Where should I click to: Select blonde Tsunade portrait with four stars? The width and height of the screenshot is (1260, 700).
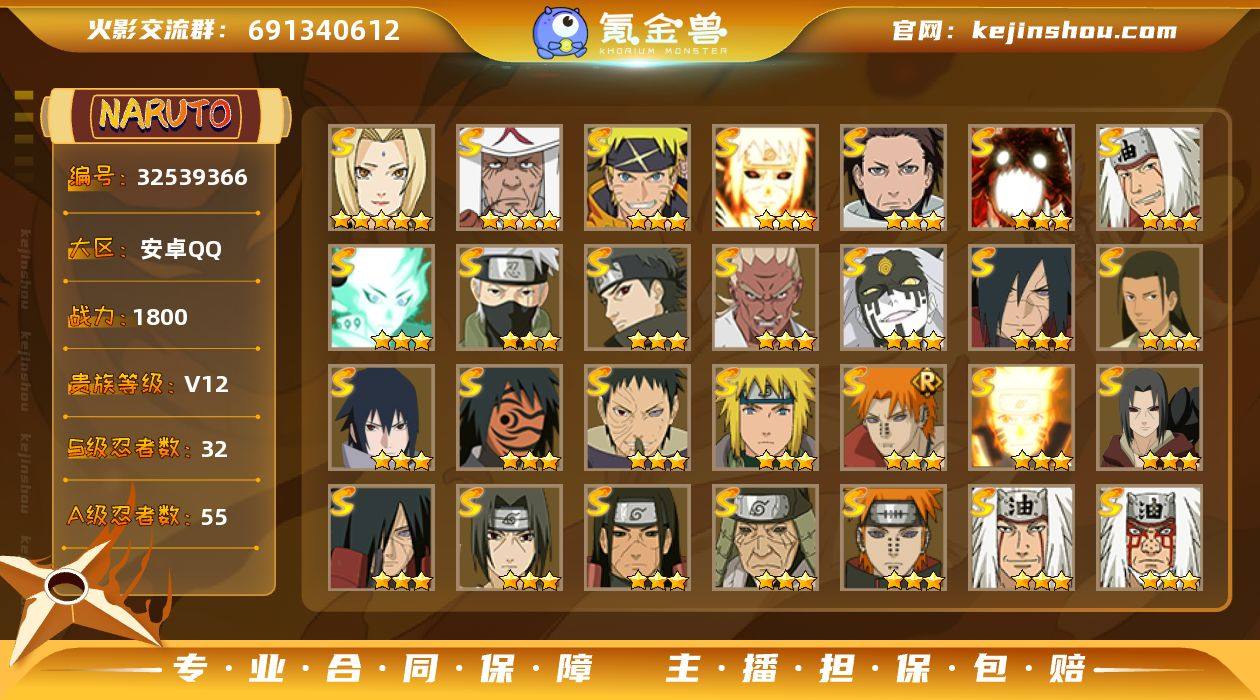(381, 178)
